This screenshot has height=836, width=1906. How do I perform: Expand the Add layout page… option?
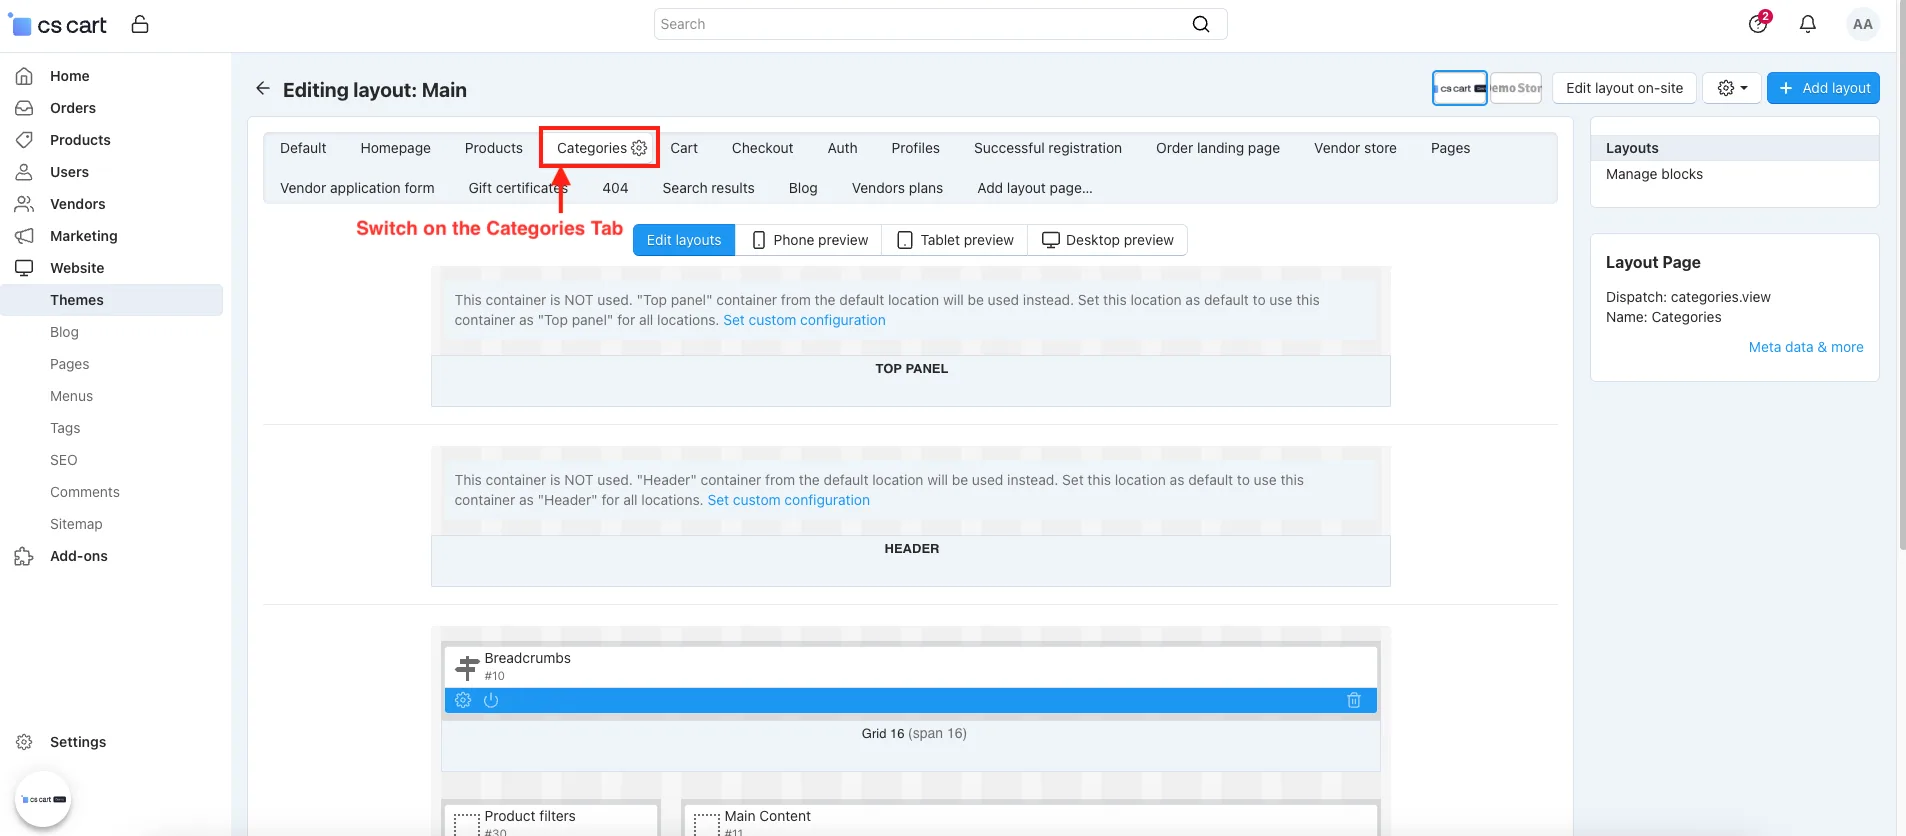point(1035,188)
